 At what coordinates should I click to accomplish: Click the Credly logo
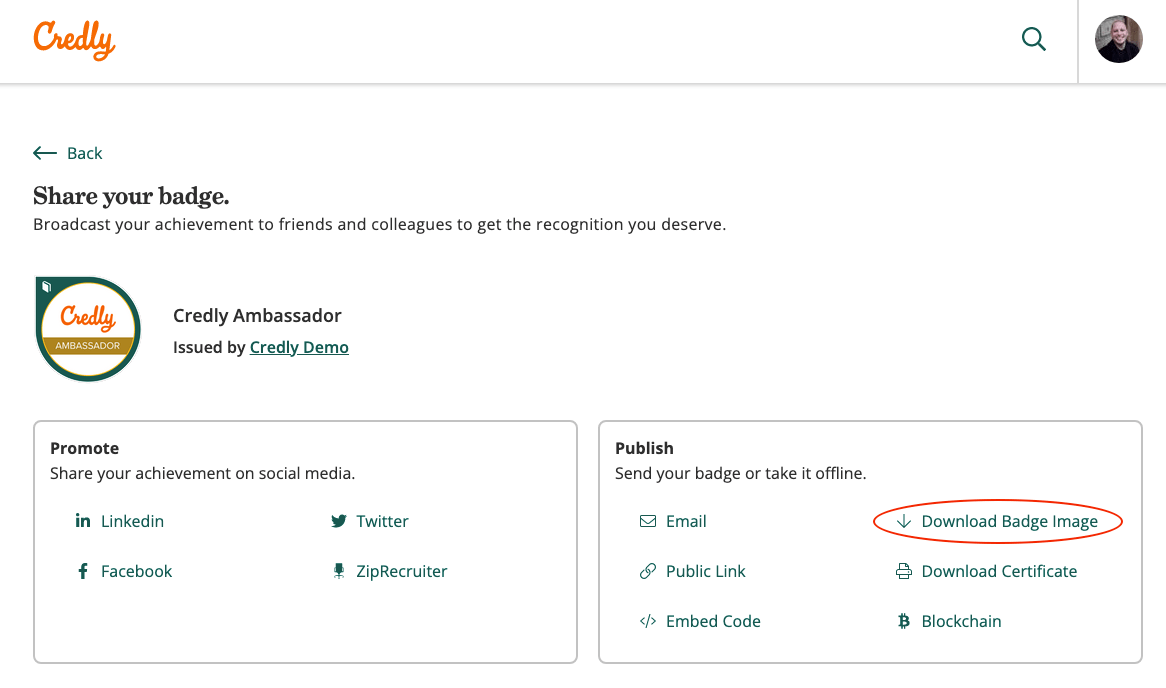pos(73,41)
